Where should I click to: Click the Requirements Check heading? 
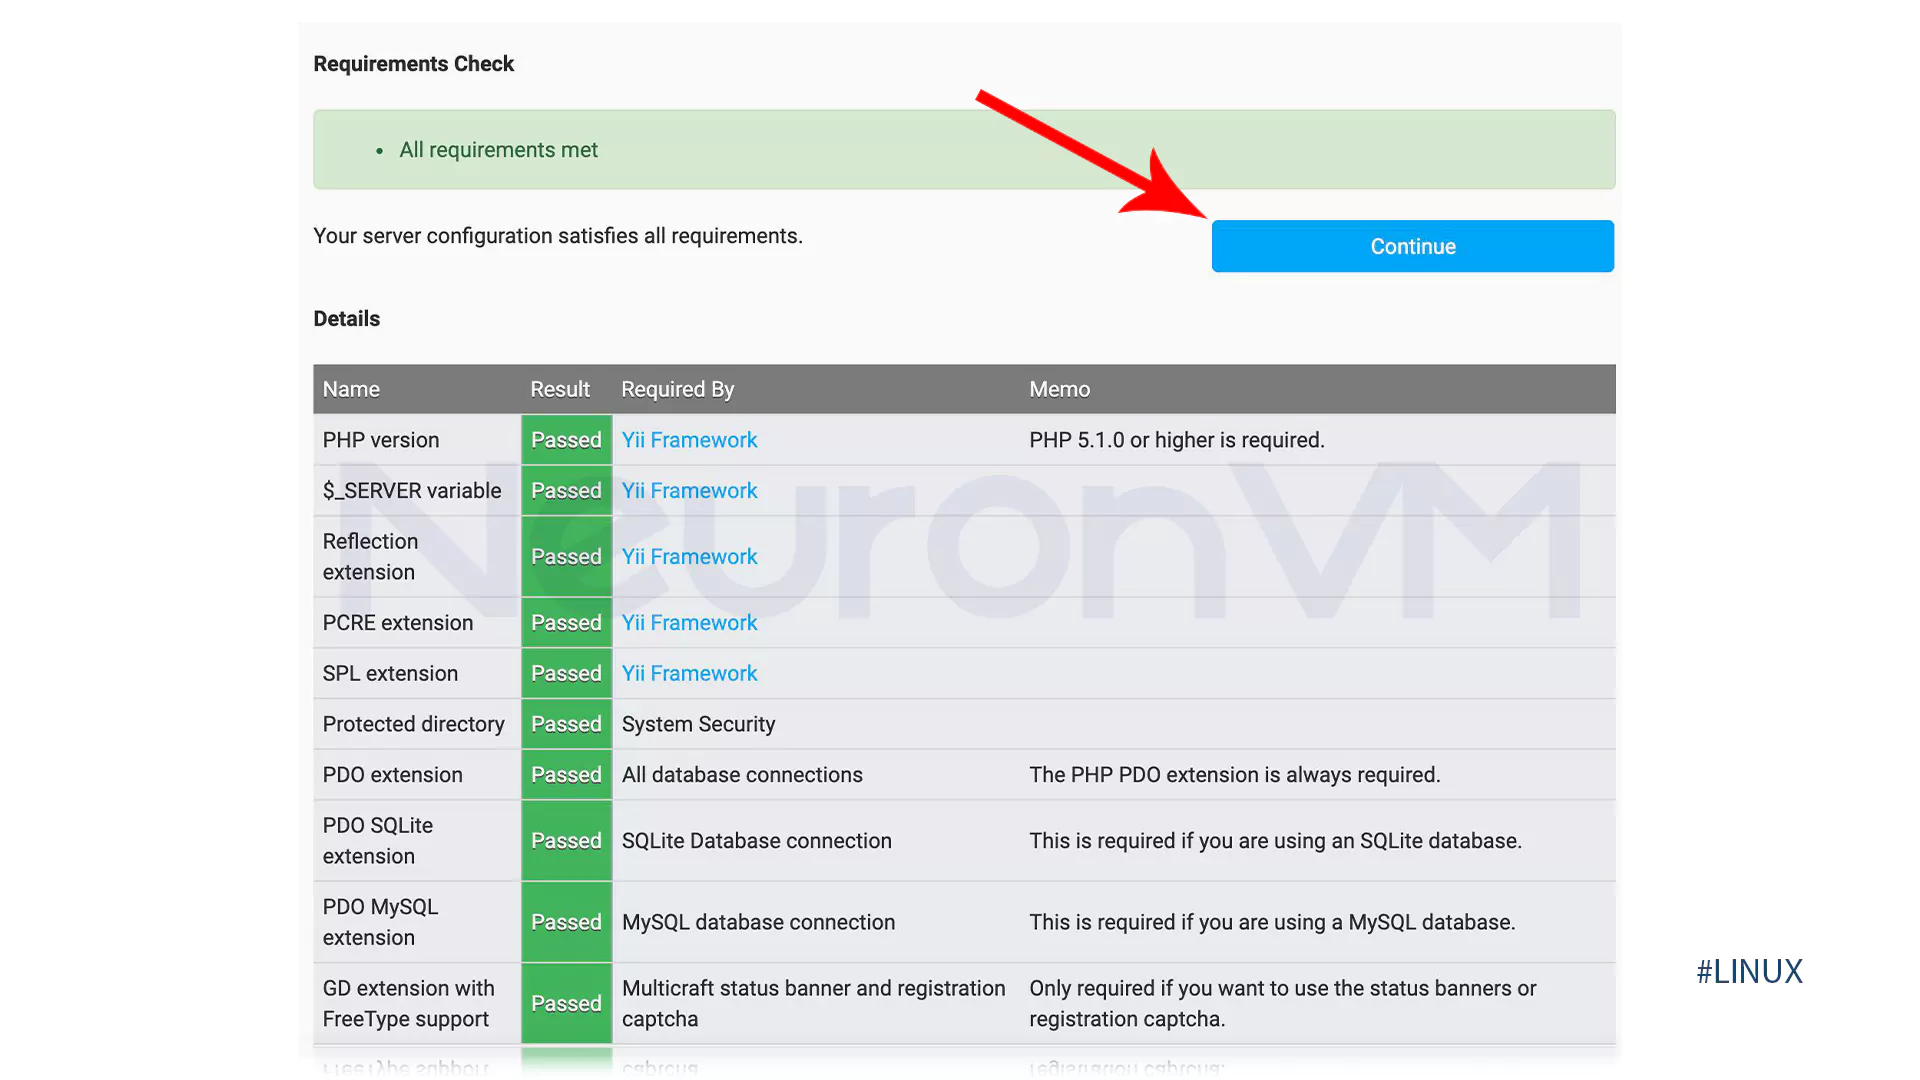pyautogui.click(x=413, y=64)
